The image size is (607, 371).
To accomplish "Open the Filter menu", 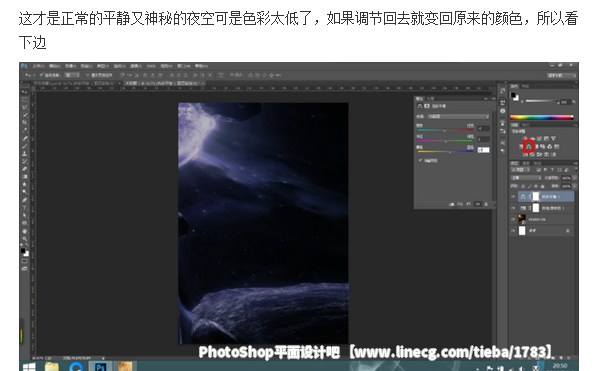I will (x=135, y=66).
